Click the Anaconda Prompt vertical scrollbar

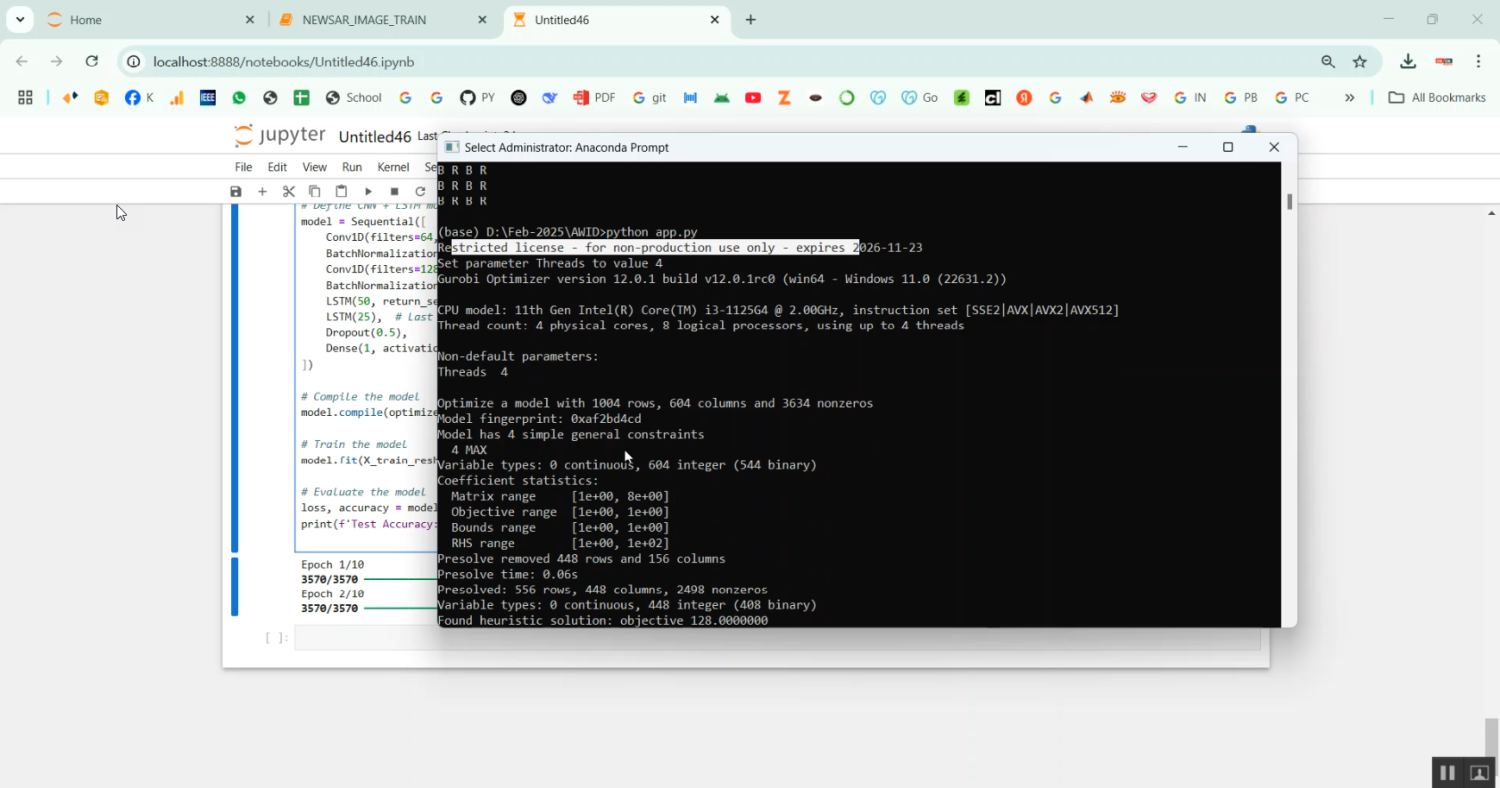pyautogui.click(x=1289, y=400)
